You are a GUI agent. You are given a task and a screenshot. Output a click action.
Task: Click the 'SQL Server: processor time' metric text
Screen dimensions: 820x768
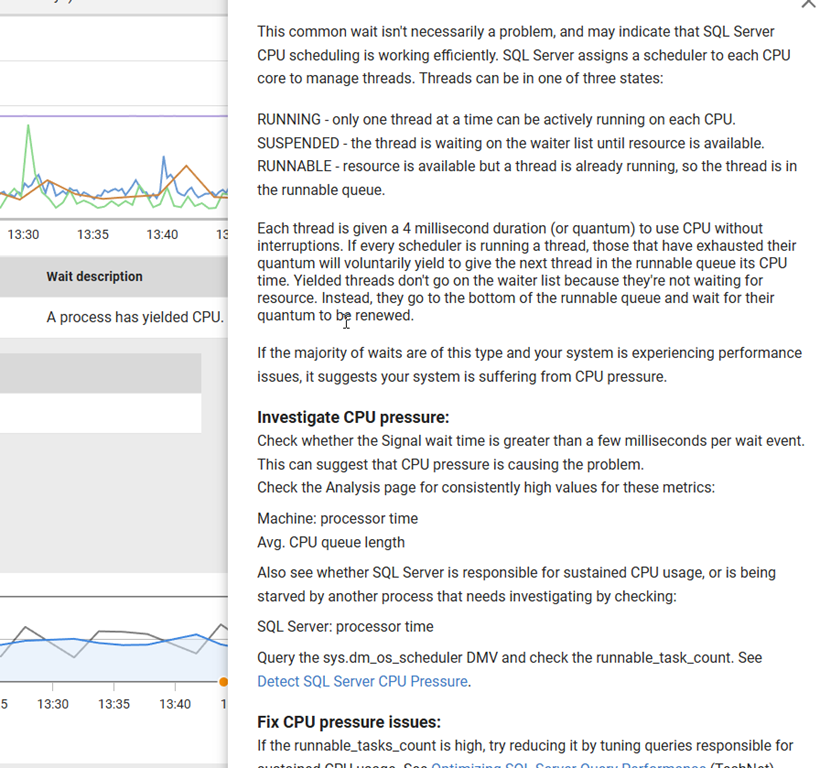coord(345,626)
